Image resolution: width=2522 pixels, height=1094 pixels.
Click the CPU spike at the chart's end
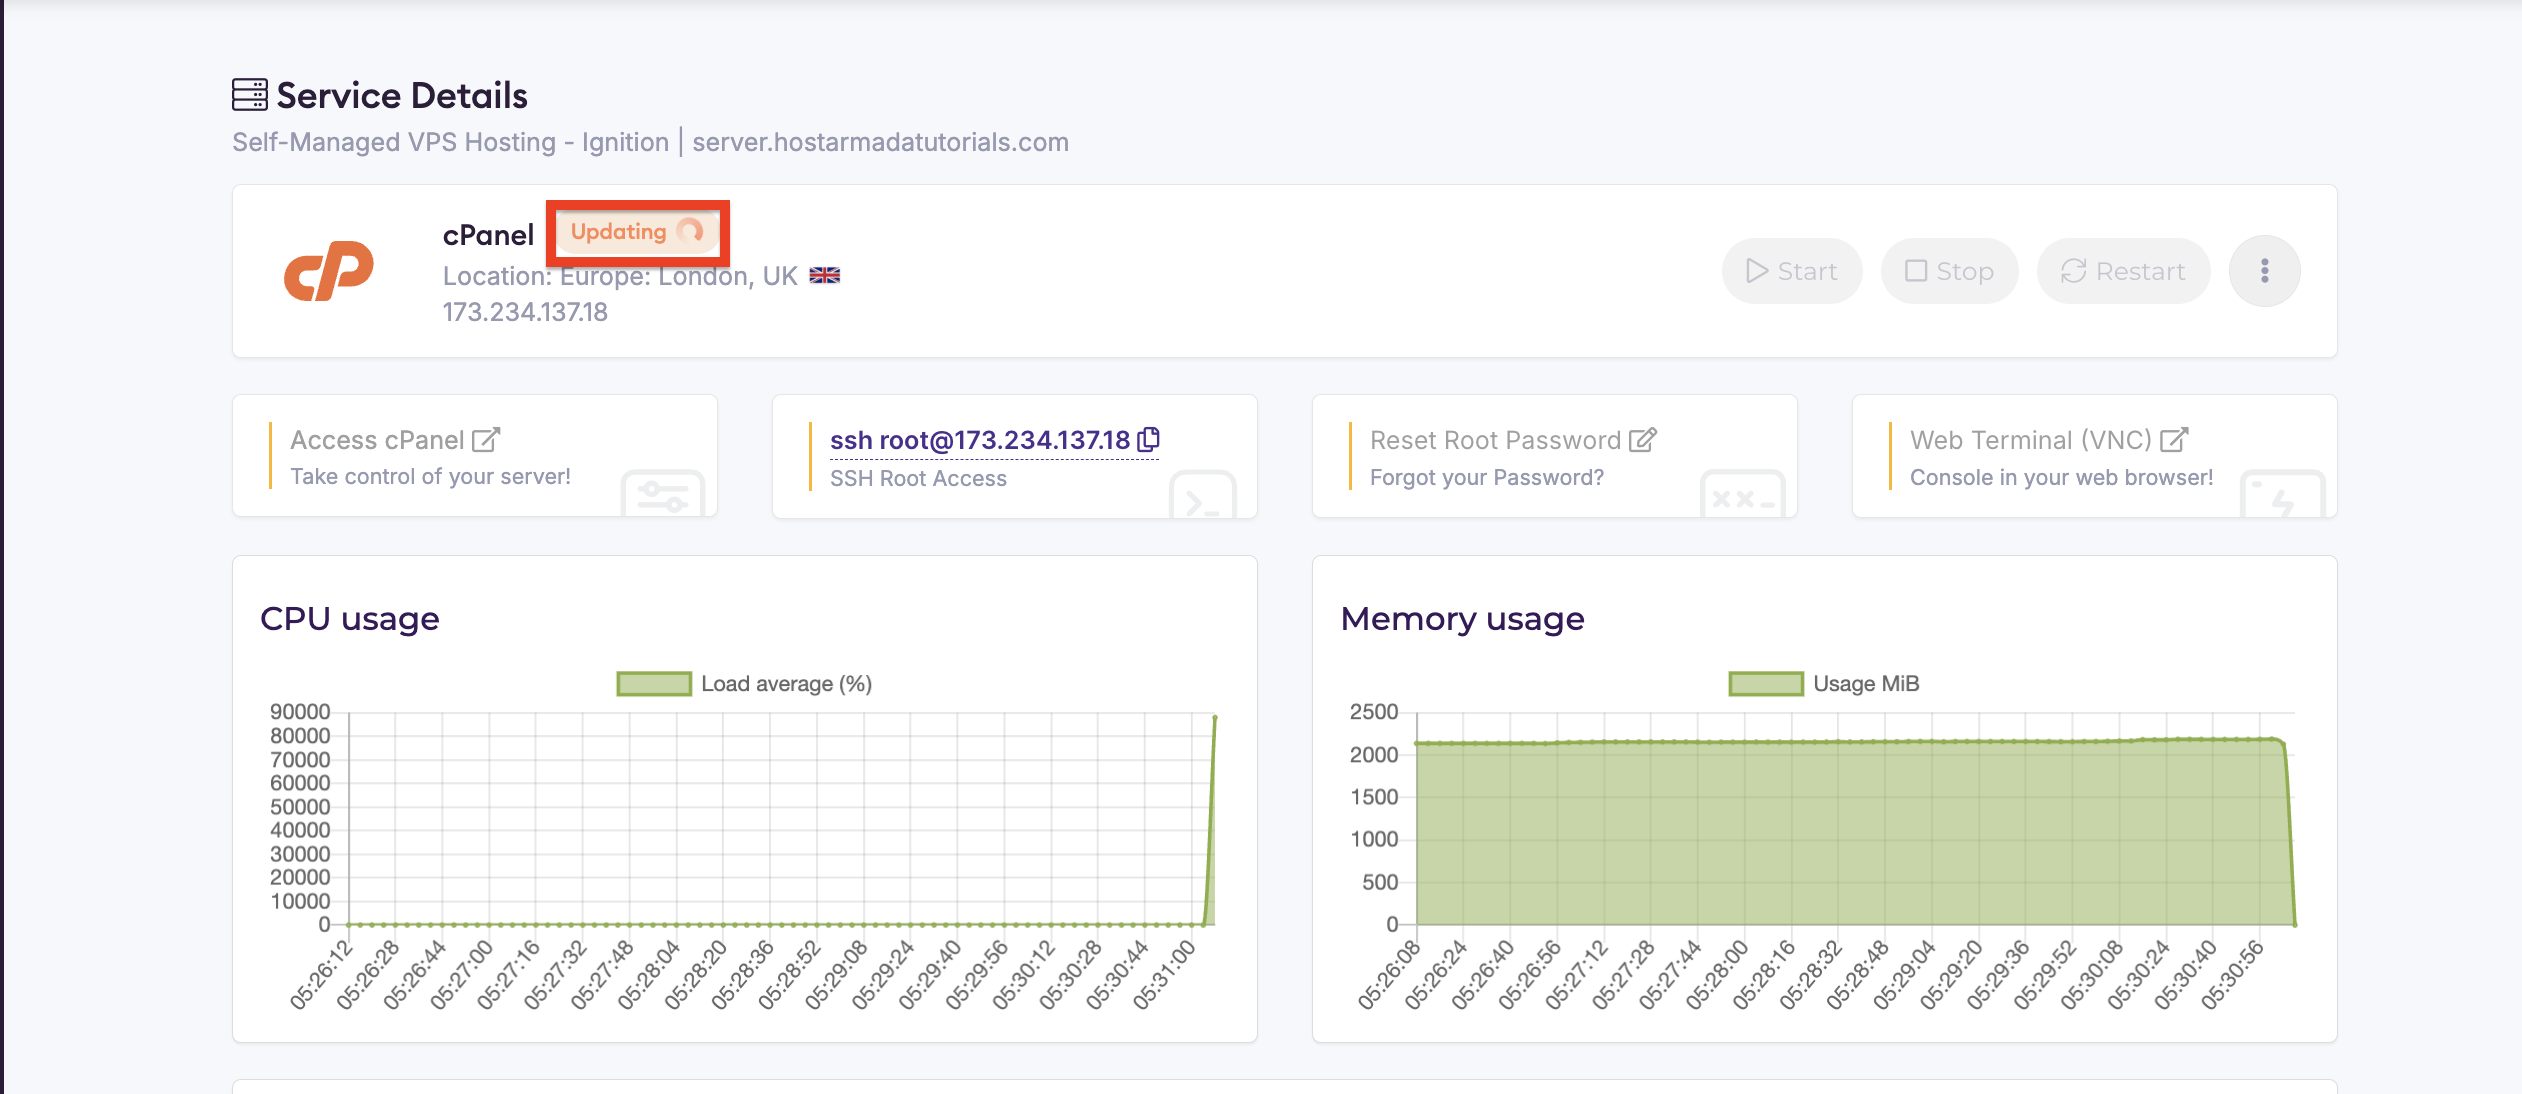pos(1214,718)
